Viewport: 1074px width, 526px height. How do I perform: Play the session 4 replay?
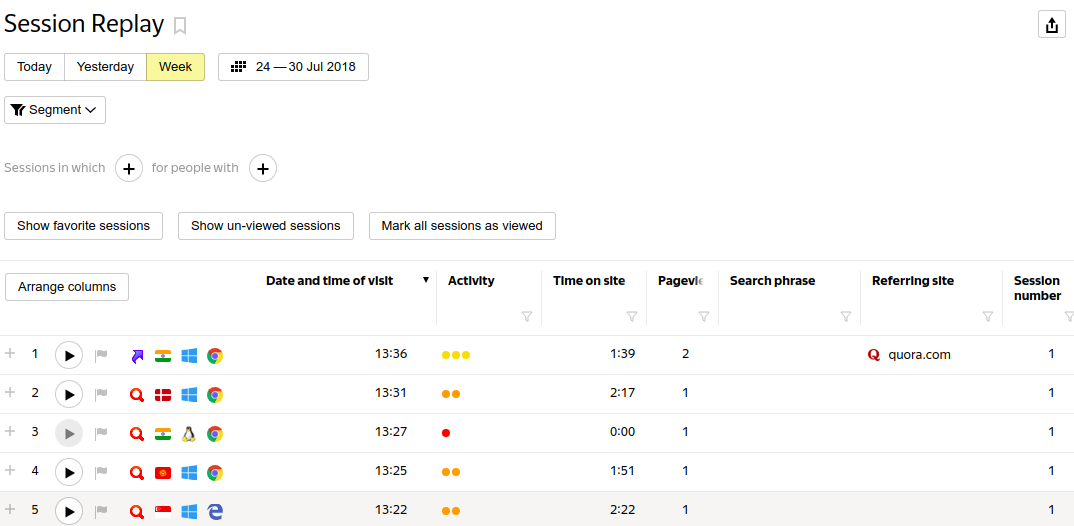pyautogui.click(x=68, y=473)
